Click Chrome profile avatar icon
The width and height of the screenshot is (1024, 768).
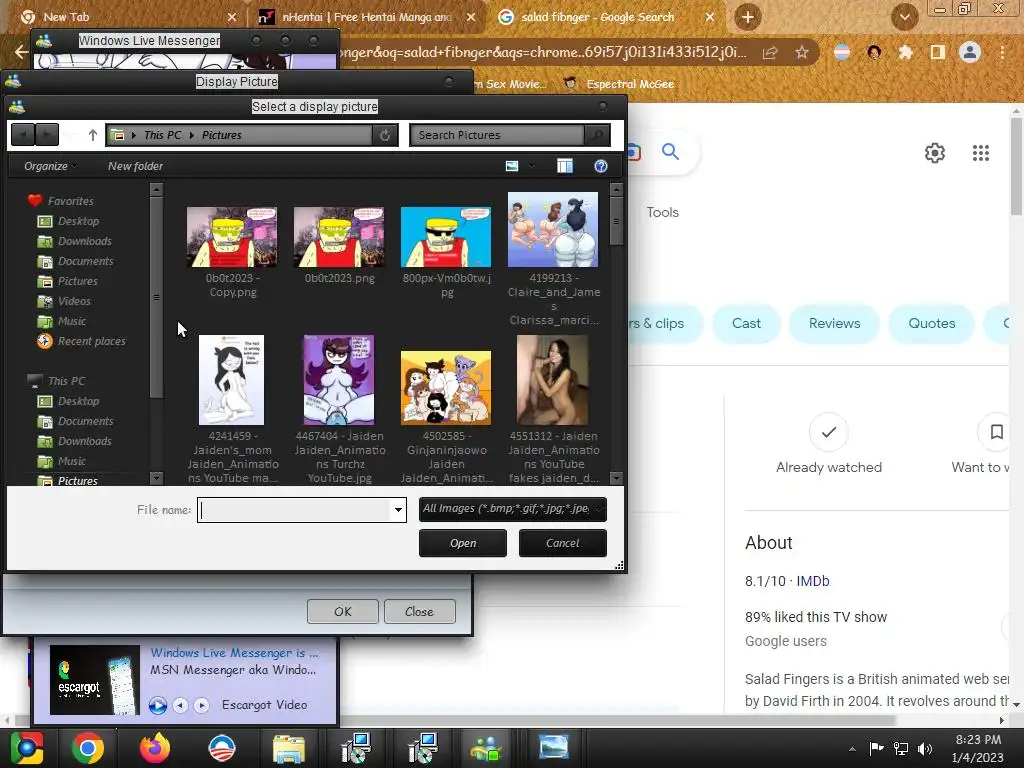point(970,52)
